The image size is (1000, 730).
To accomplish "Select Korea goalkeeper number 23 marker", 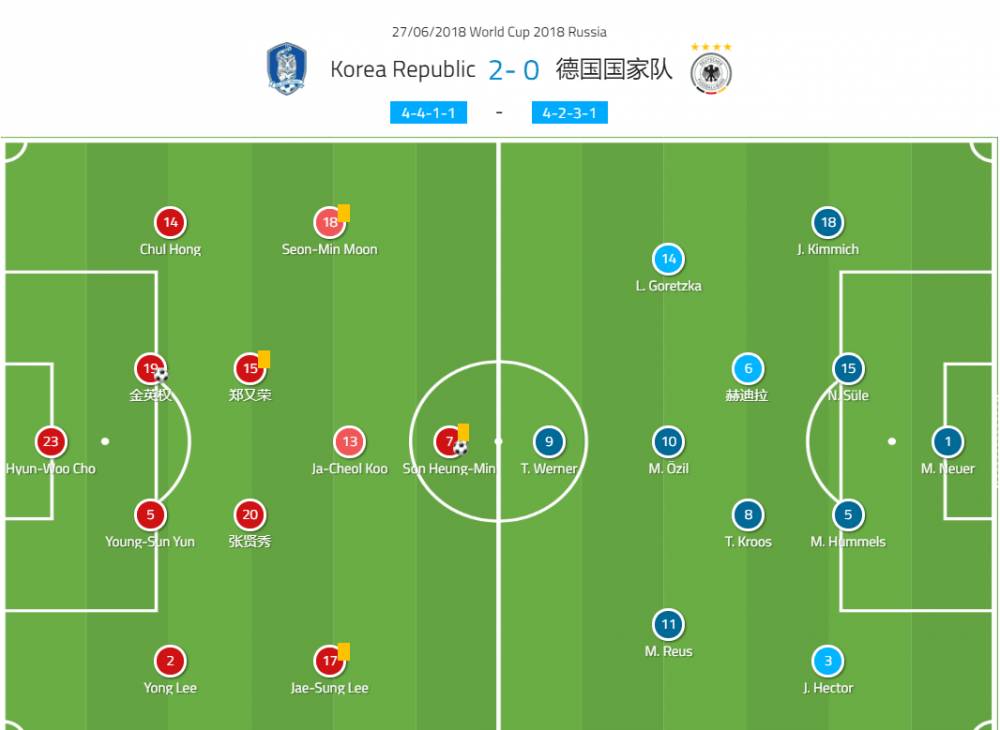I will pos(50,441).
